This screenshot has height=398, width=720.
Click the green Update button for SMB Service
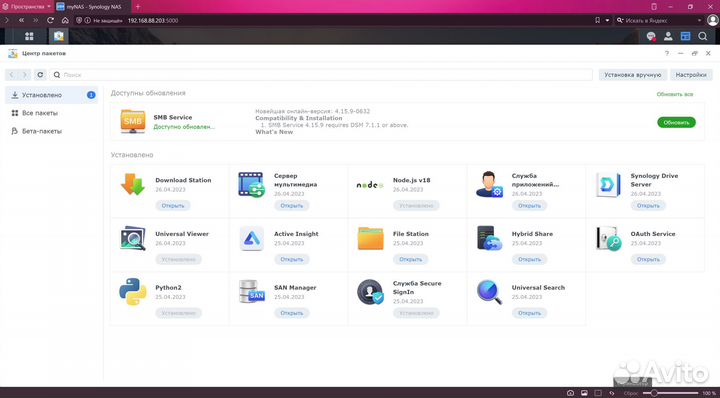pyautogui.click(x=676, y=123)
